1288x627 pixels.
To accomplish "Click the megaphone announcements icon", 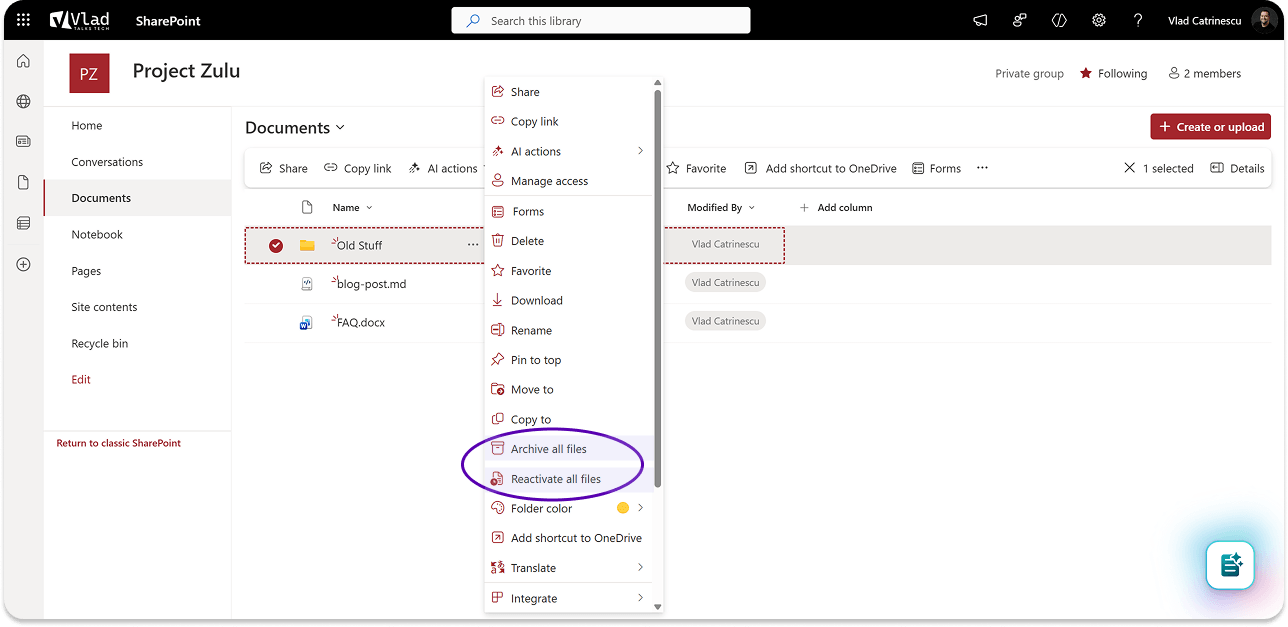I will click(981, 20).
